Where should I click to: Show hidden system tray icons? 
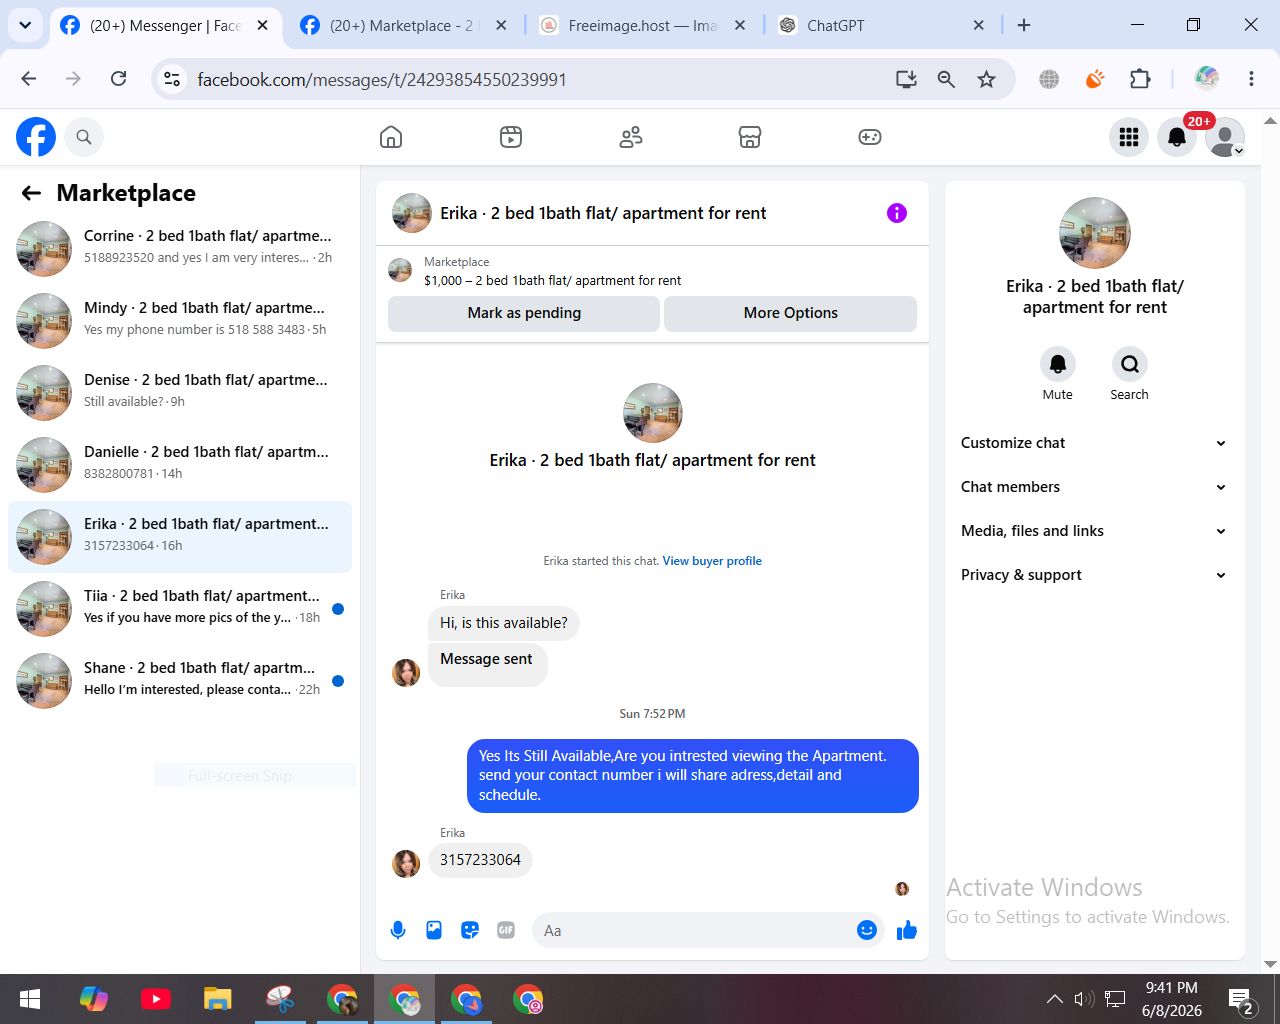click(x=1054, y=999)
